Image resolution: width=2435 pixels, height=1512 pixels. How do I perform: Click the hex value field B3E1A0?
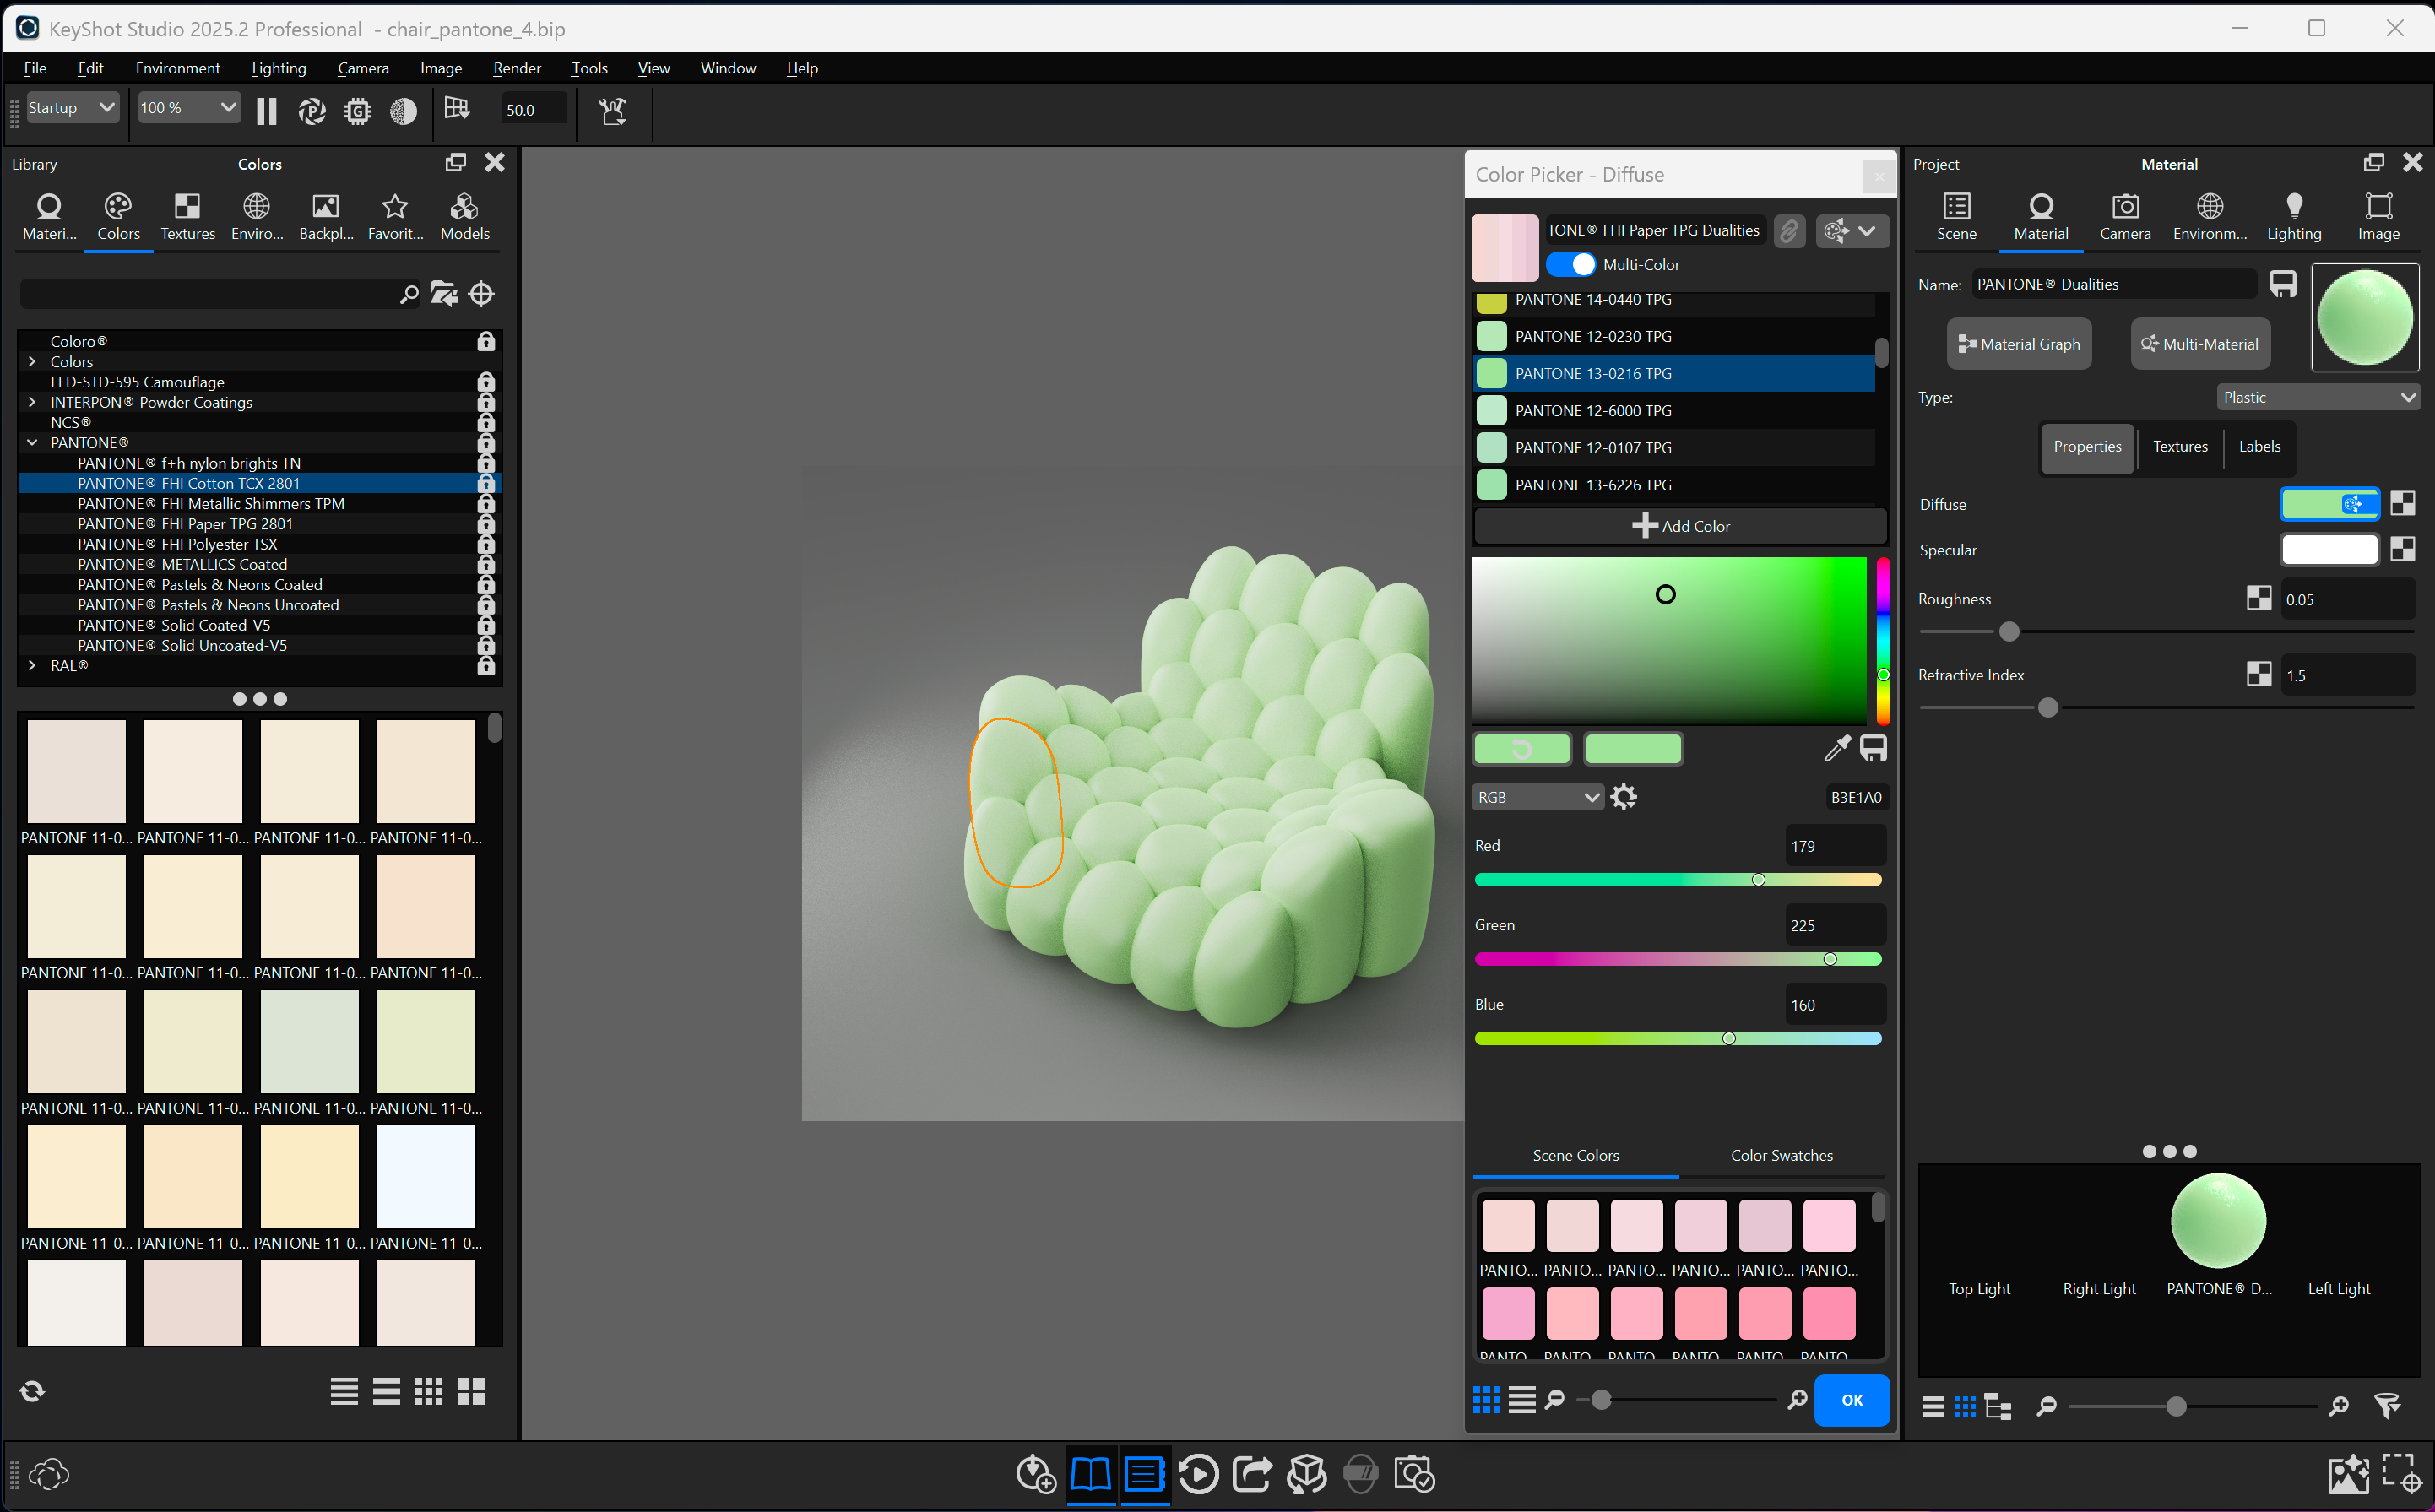pos(1855,797)
